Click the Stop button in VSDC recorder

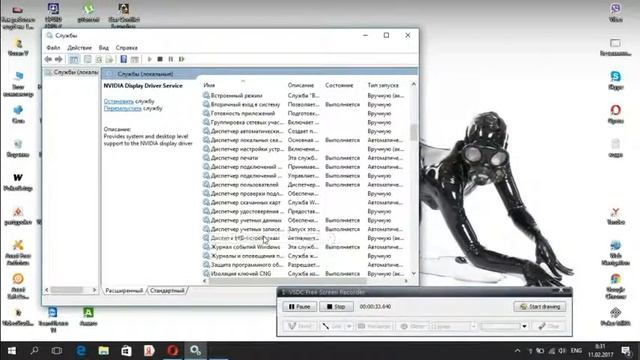[x=336, y=307]
